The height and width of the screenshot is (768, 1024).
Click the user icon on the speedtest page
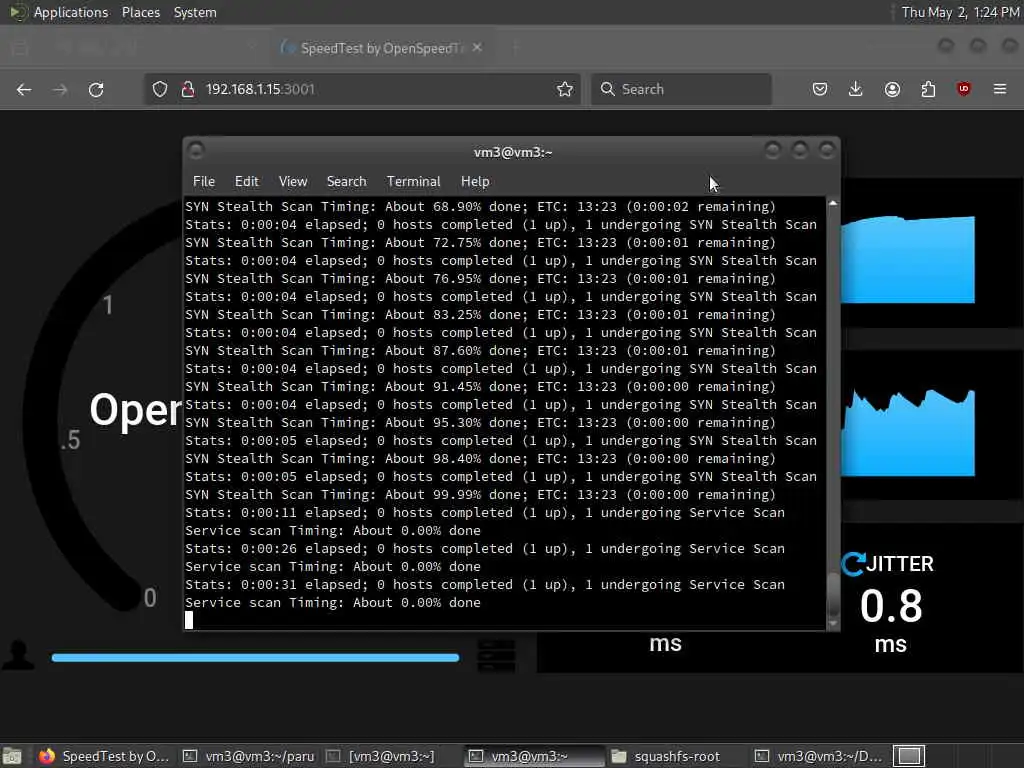pos(18,654)
